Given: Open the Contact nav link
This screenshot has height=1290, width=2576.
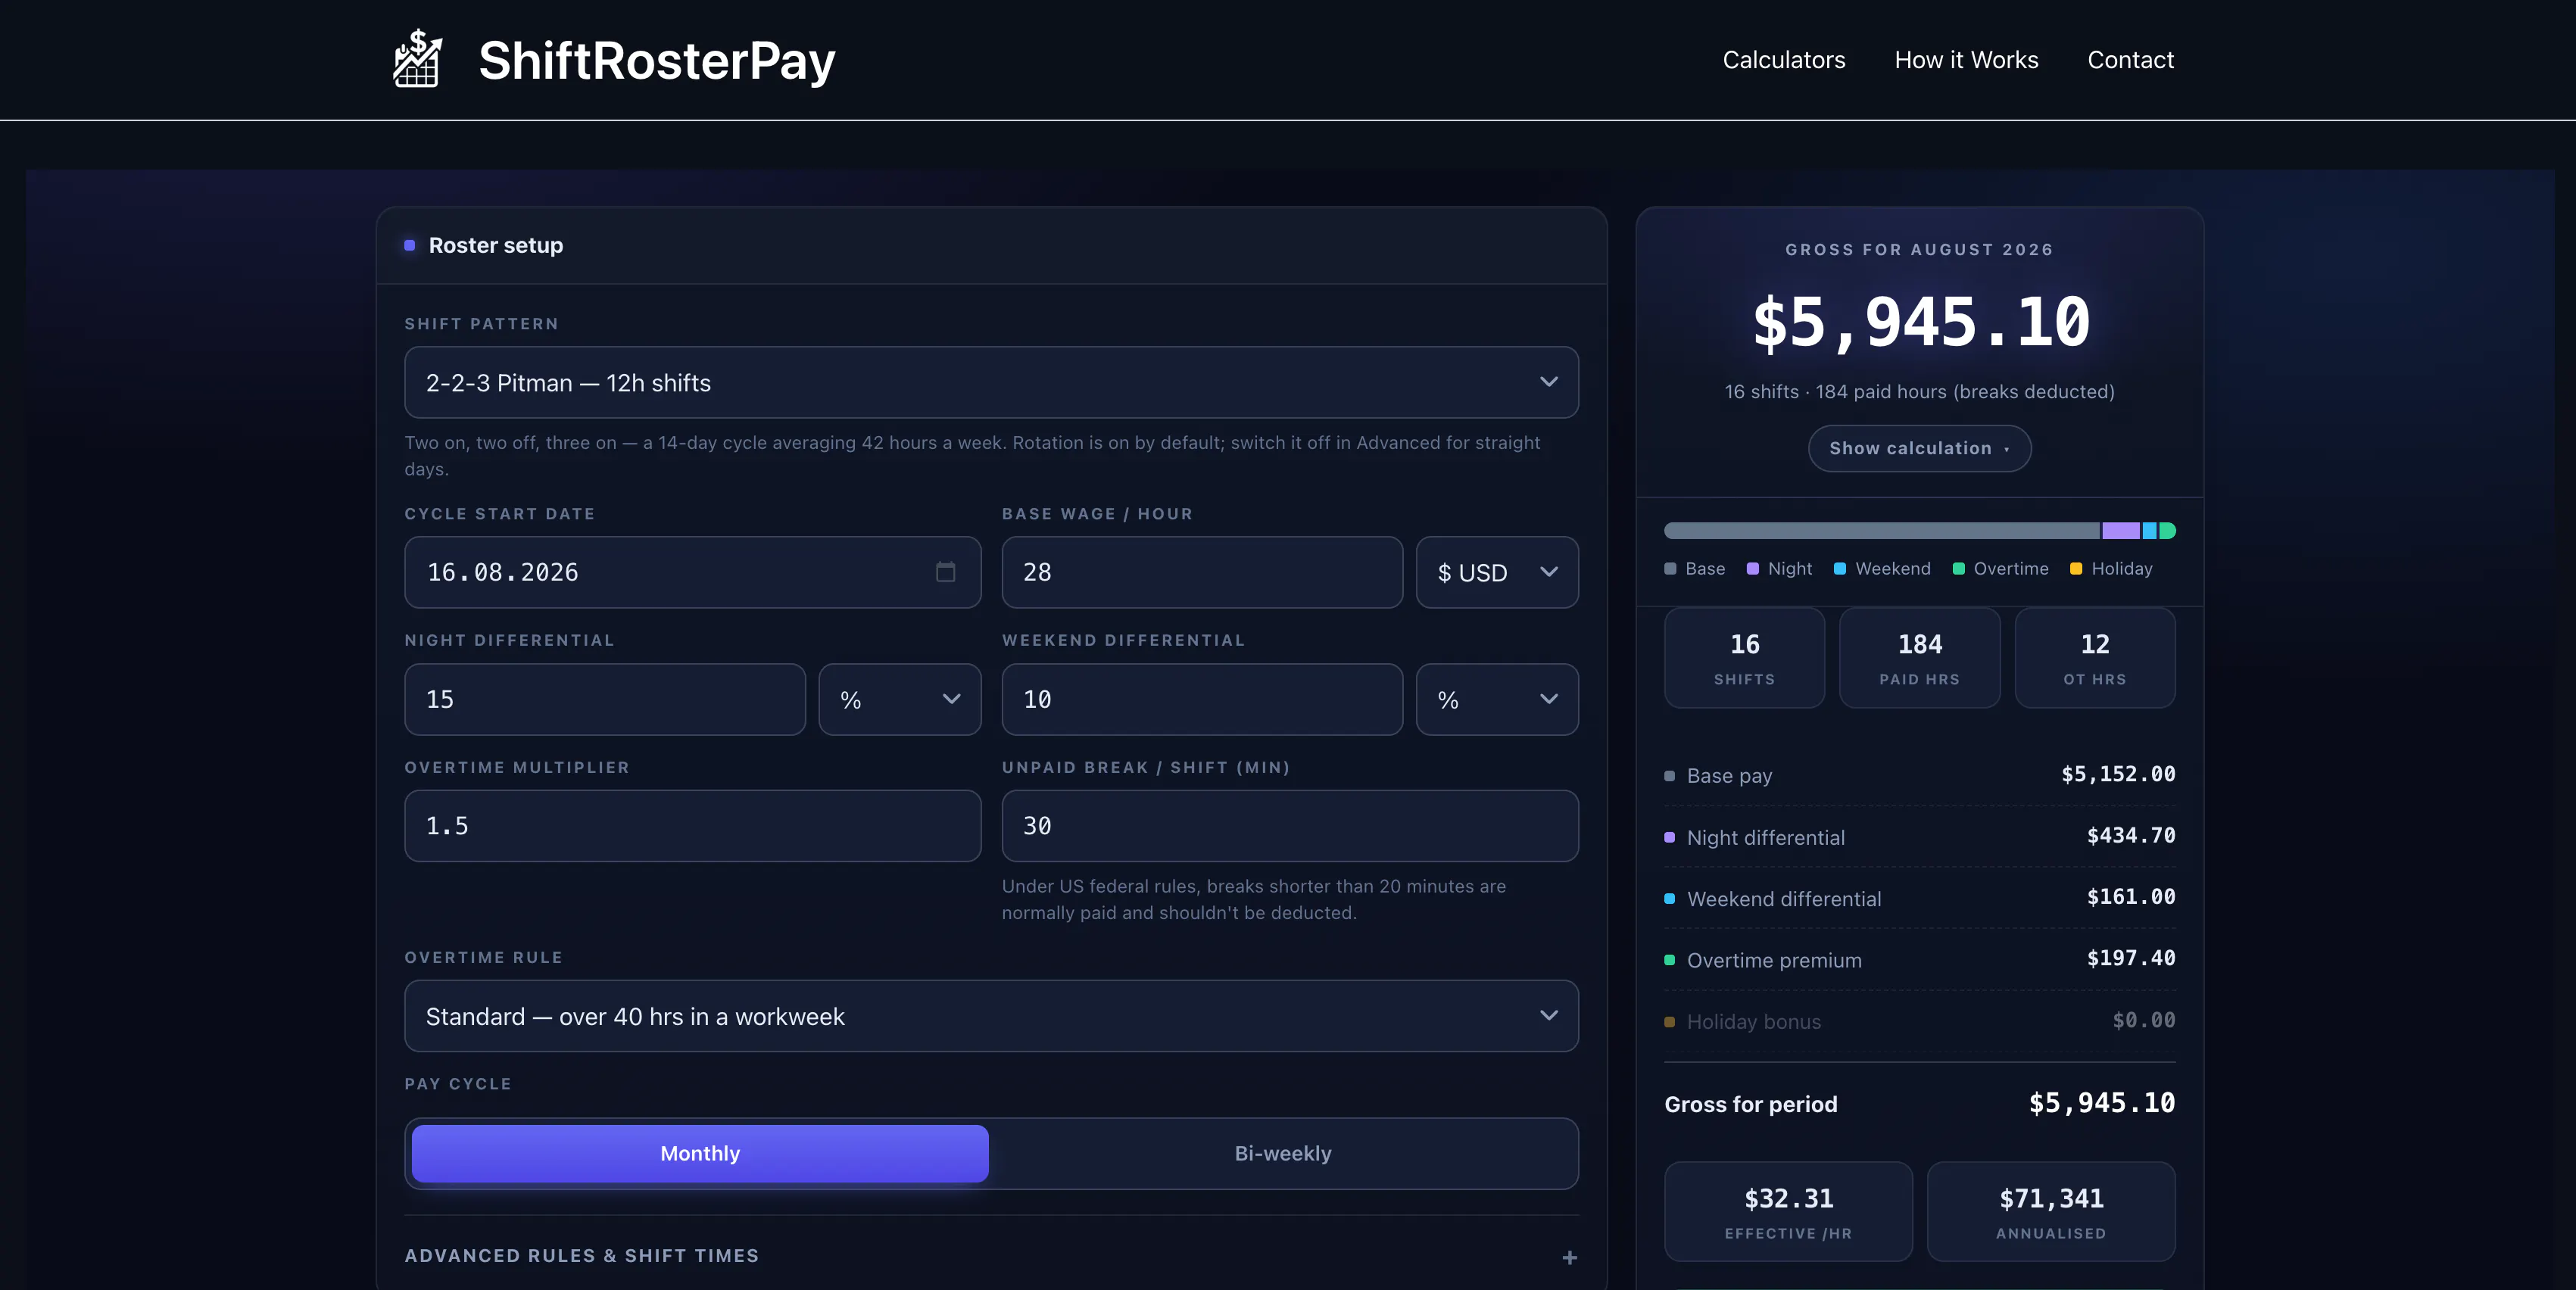Looking at the screenshot, I should point(2130,60).
